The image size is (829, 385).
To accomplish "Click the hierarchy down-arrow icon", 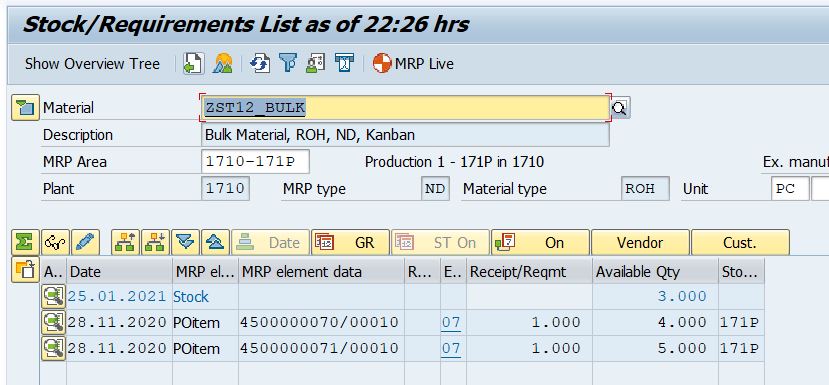I will [155, 242].
